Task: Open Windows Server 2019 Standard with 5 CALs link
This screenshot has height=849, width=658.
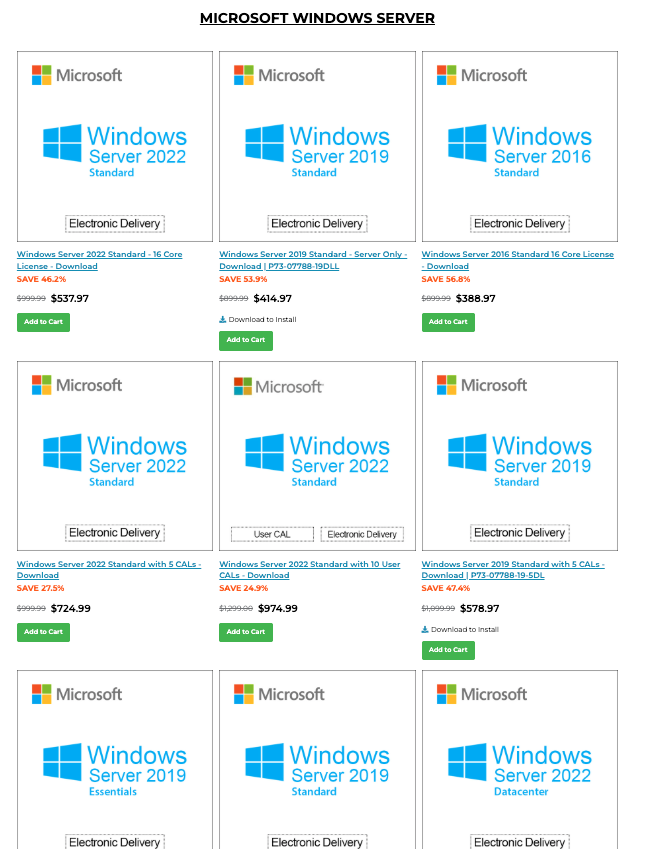Action: pos(513,570)
